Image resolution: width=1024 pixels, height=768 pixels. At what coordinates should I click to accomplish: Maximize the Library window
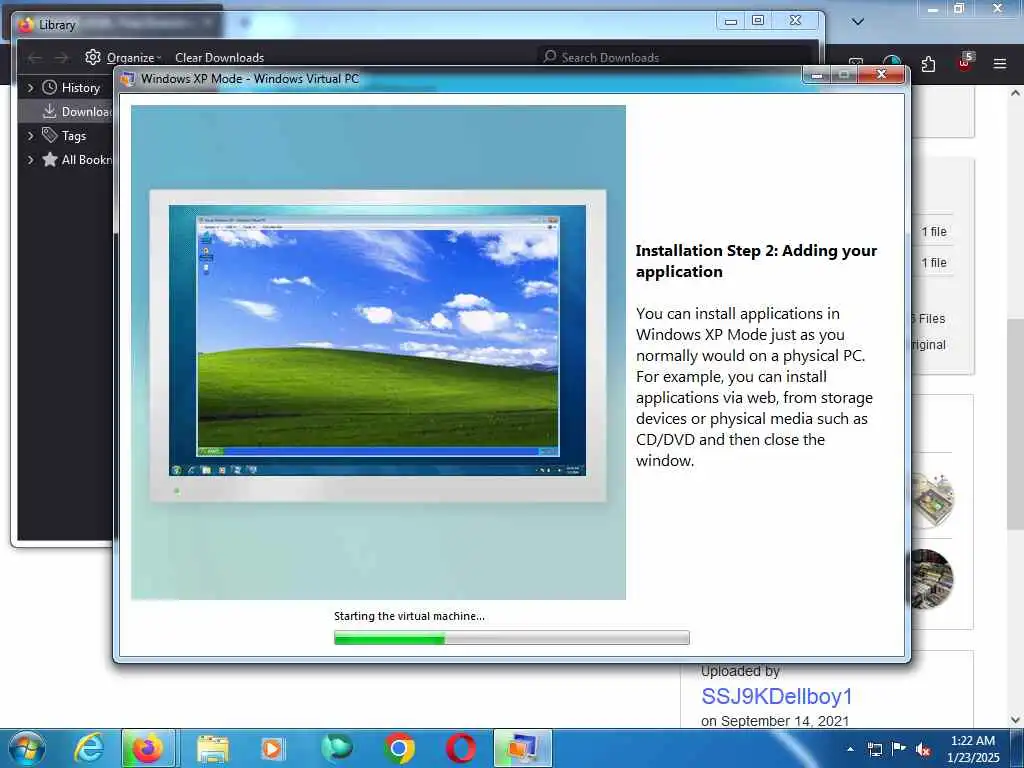[758, 21]
